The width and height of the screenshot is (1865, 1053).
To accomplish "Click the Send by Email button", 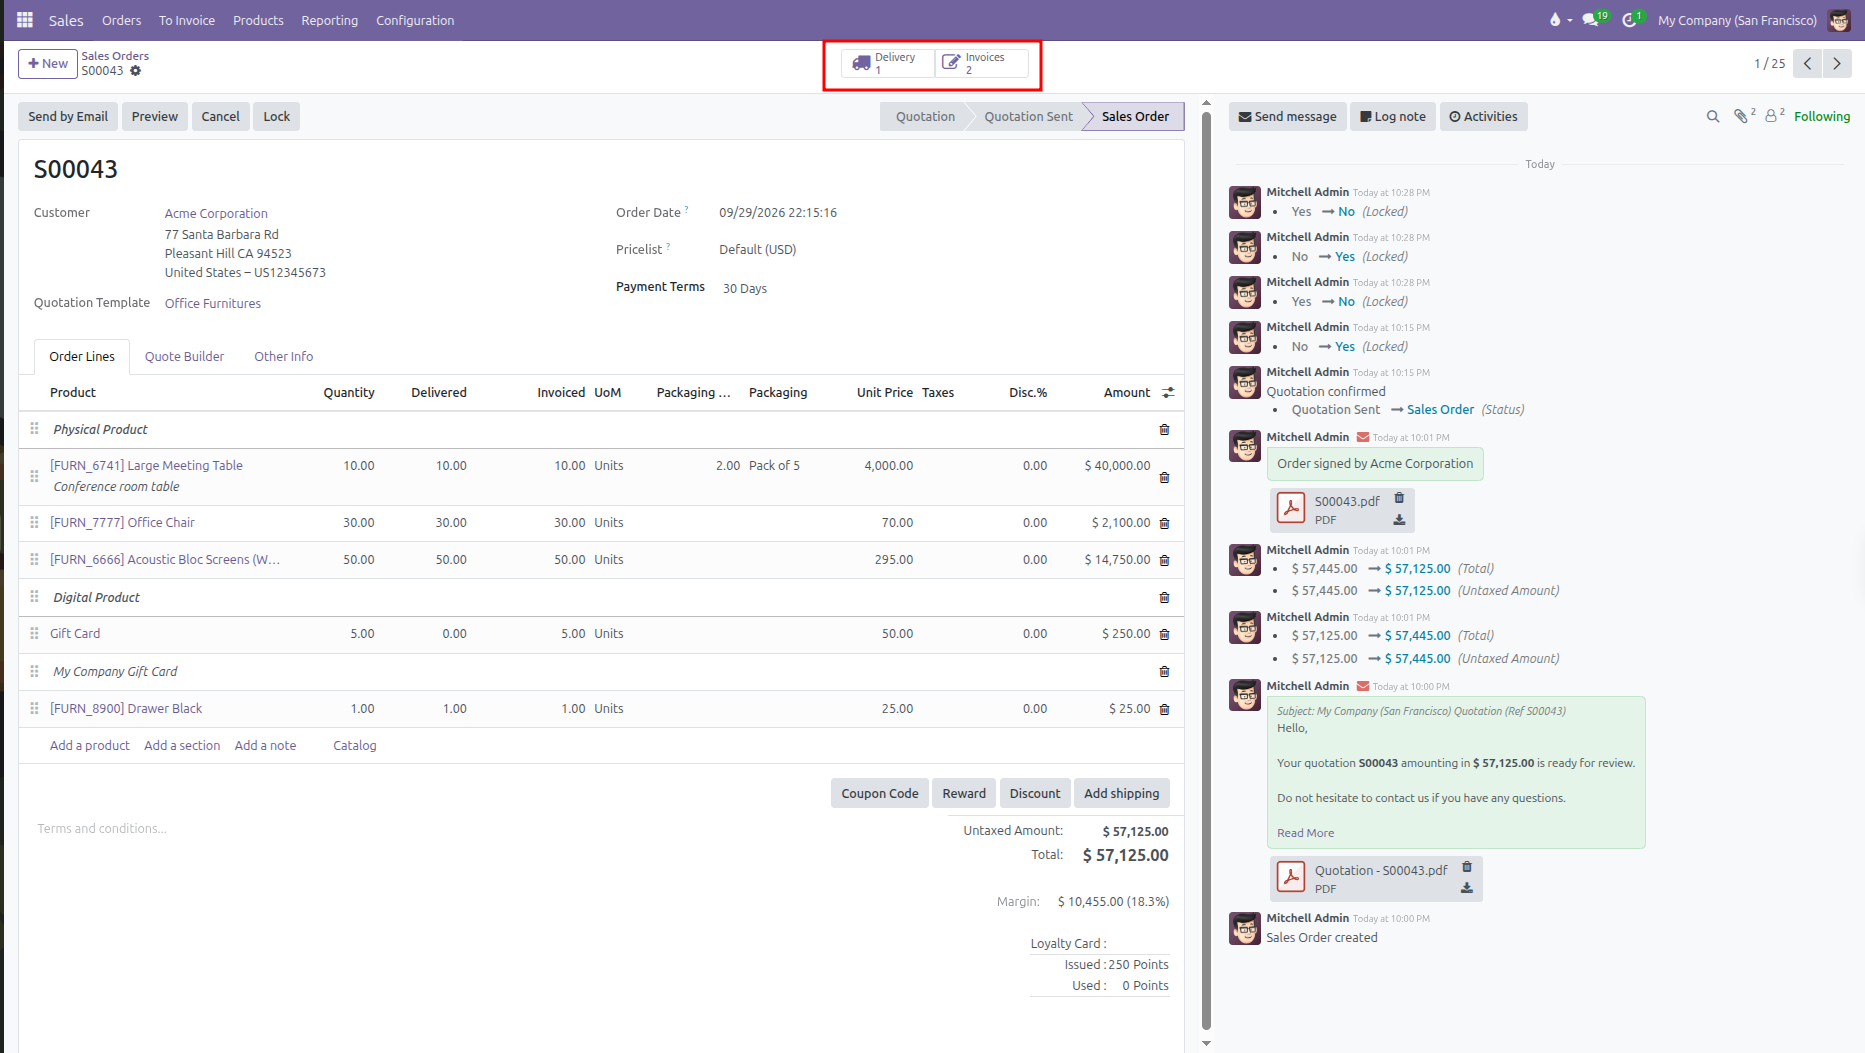I will click(x=68, y=117).
